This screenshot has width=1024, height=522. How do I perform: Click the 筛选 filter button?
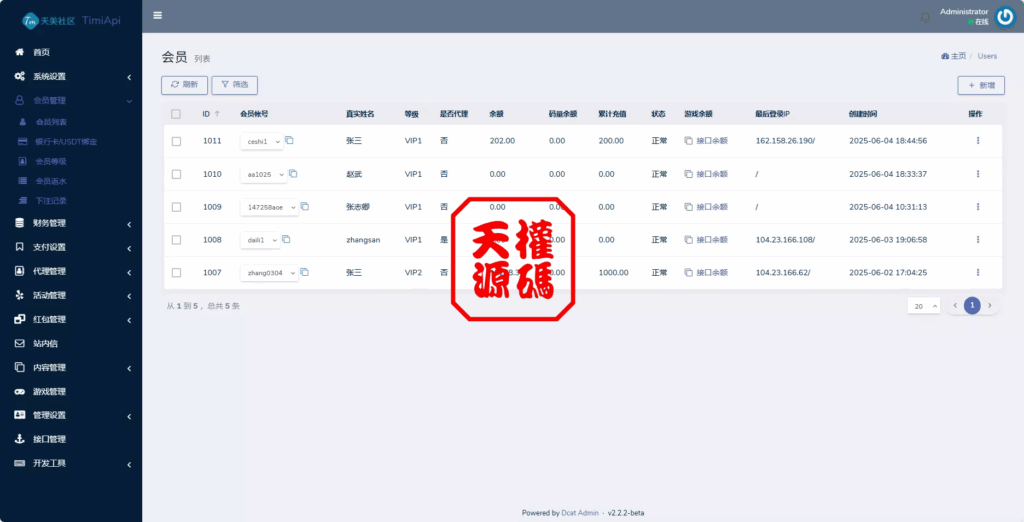(234, 85)
